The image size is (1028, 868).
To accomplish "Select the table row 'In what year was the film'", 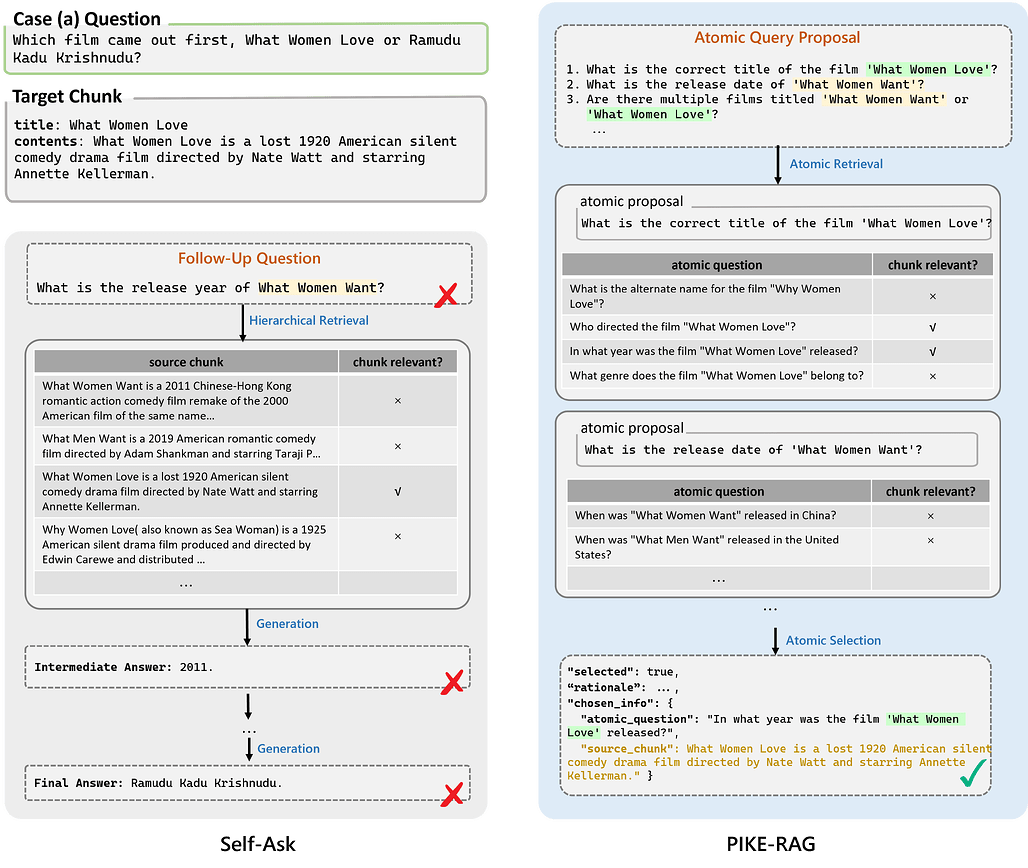I will [x=778, y=351].
